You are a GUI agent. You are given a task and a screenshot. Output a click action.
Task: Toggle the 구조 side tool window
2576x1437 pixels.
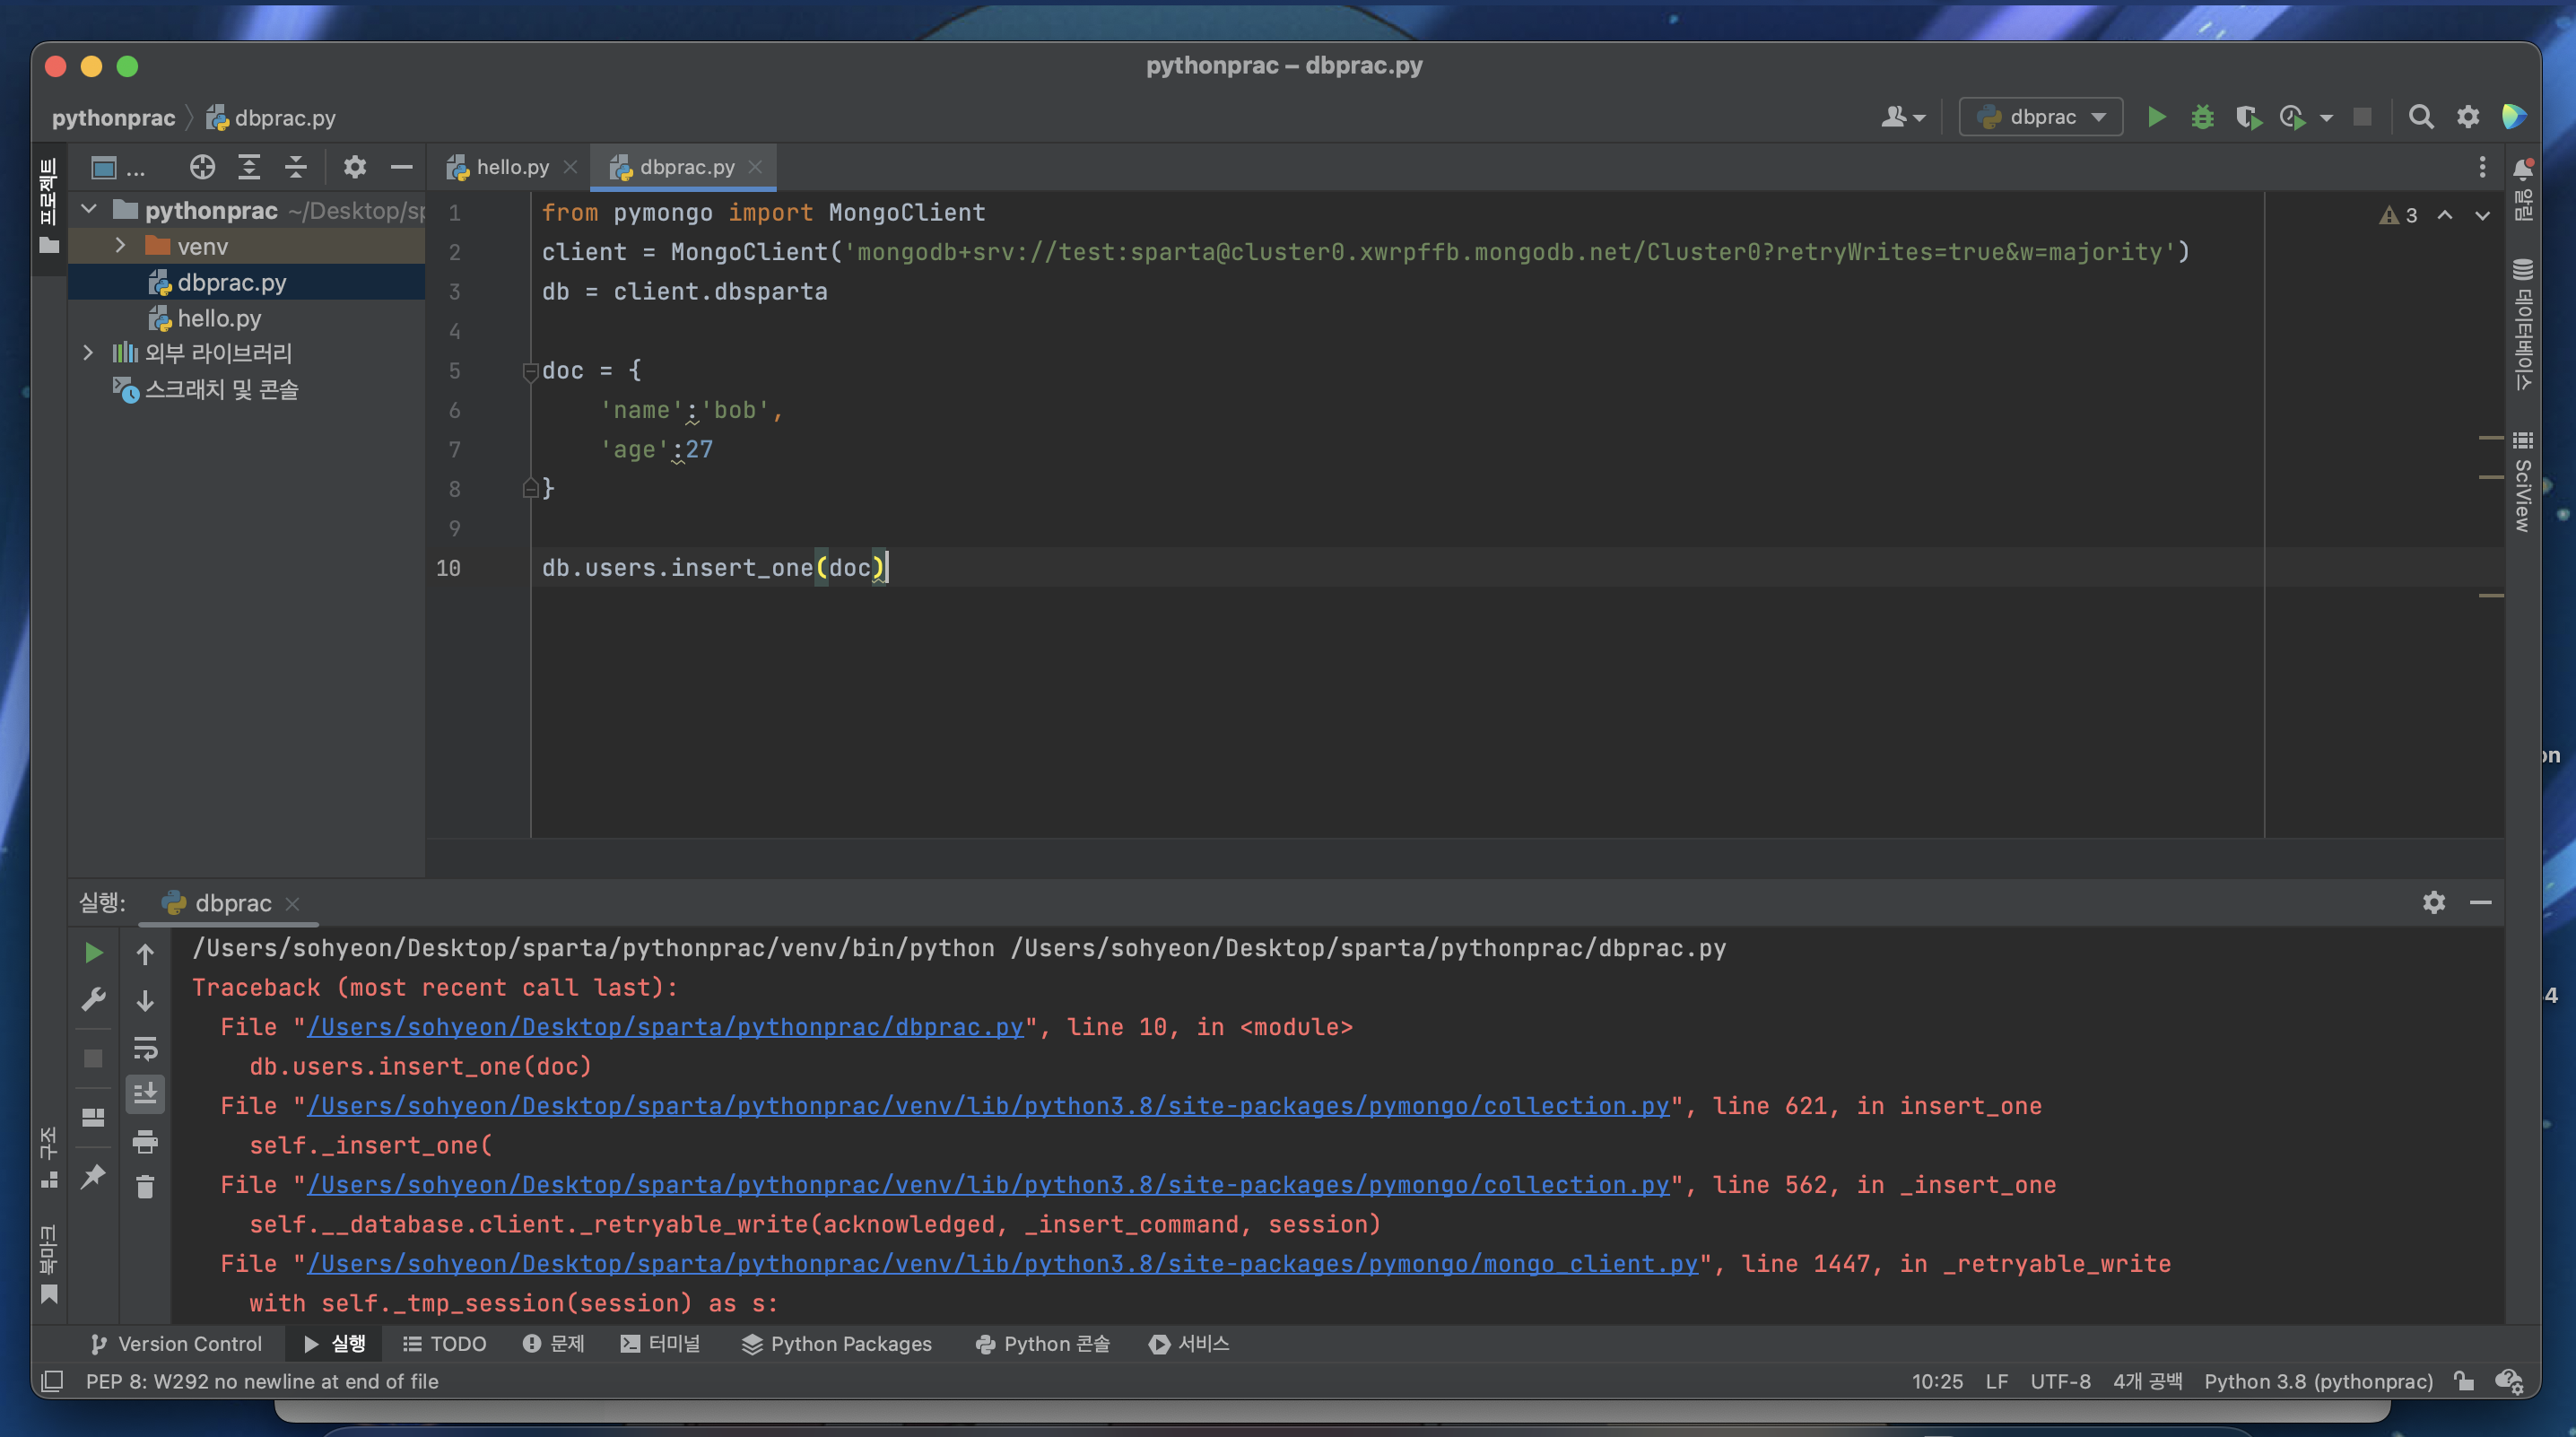click(48, 1157)
